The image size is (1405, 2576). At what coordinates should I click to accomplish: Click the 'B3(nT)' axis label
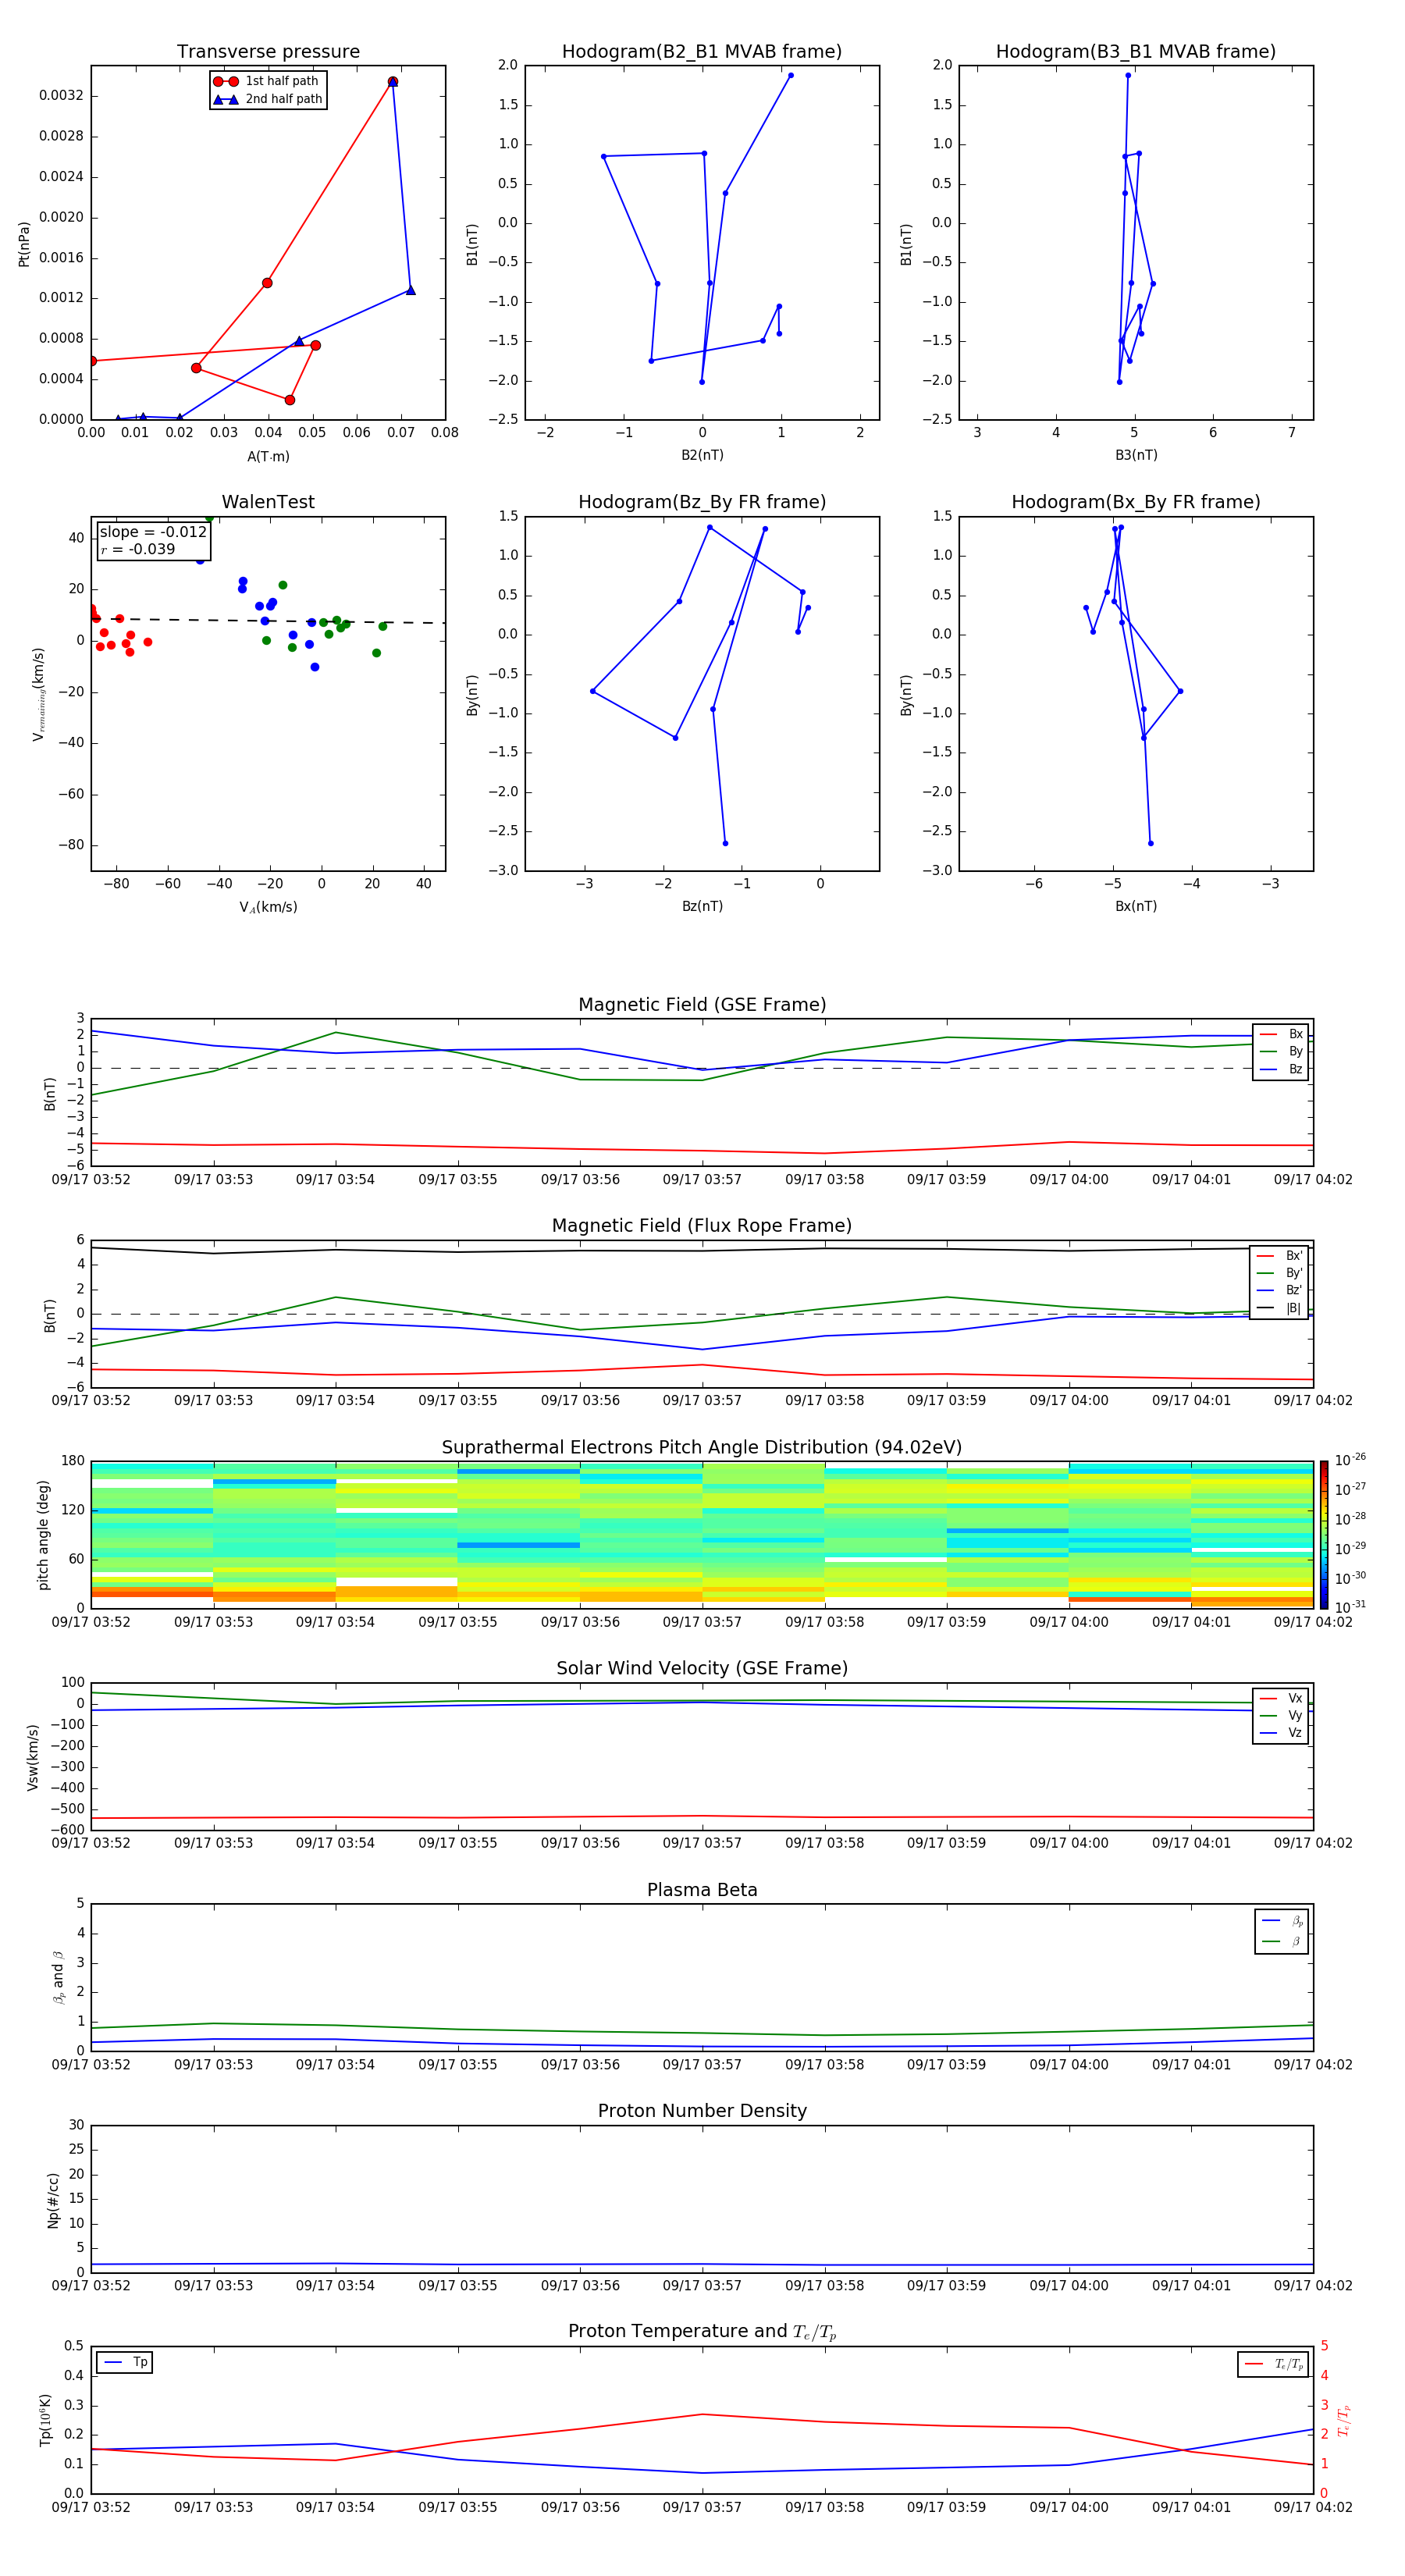pos(1136,455)
